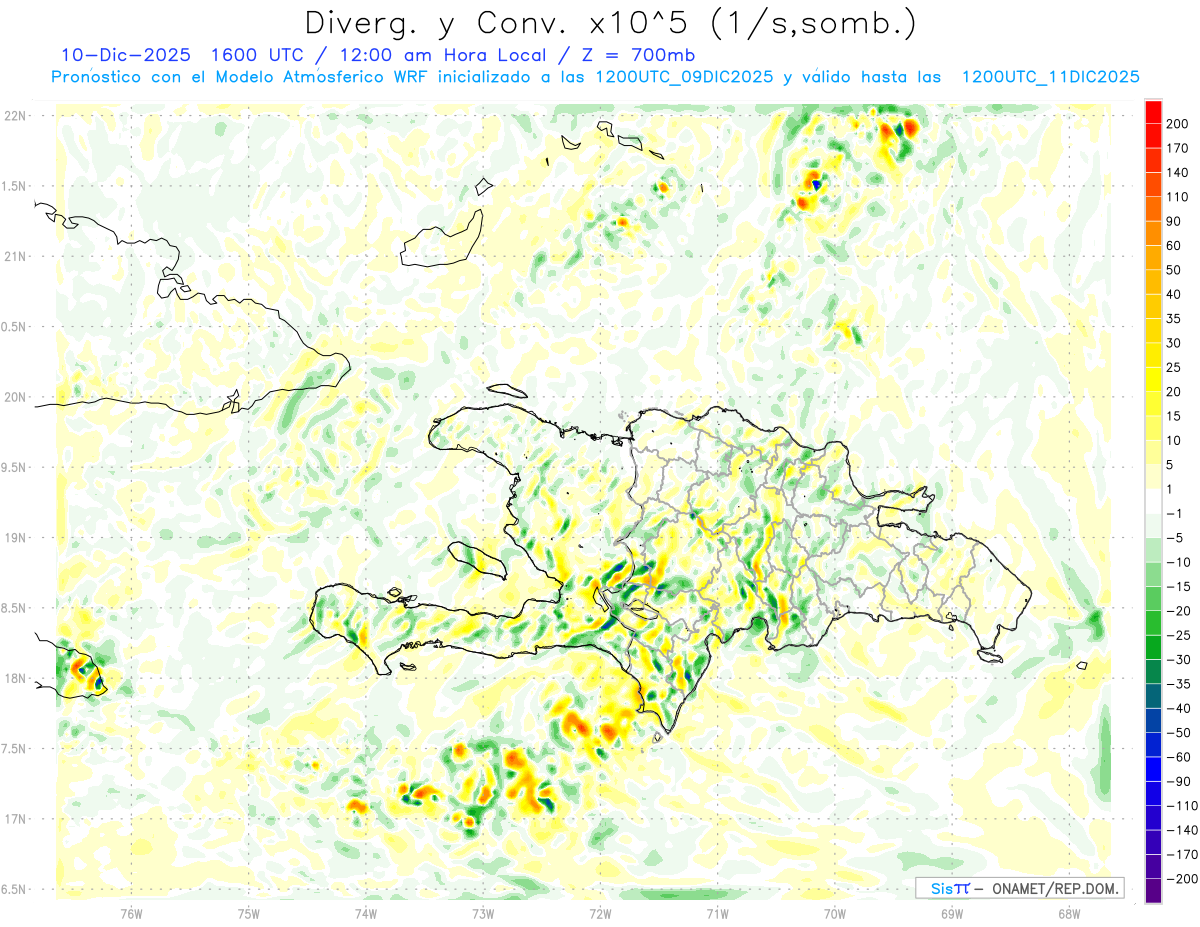The width and height of the screenshot is (1200, 927).
Task: Click the "68W" longitude label
Action: pyautogui.click(x=1068, y=913)
